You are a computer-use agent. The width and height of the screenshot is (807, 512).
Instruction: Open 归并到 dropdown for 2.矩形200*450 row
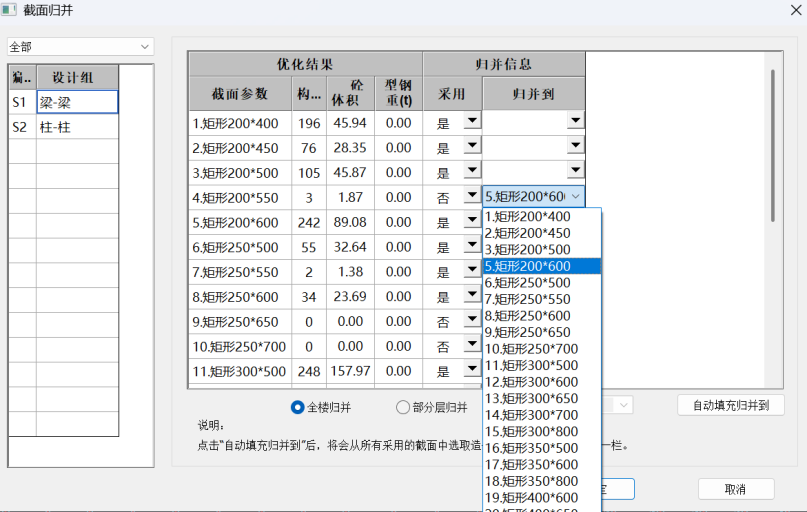coord(574,147)
